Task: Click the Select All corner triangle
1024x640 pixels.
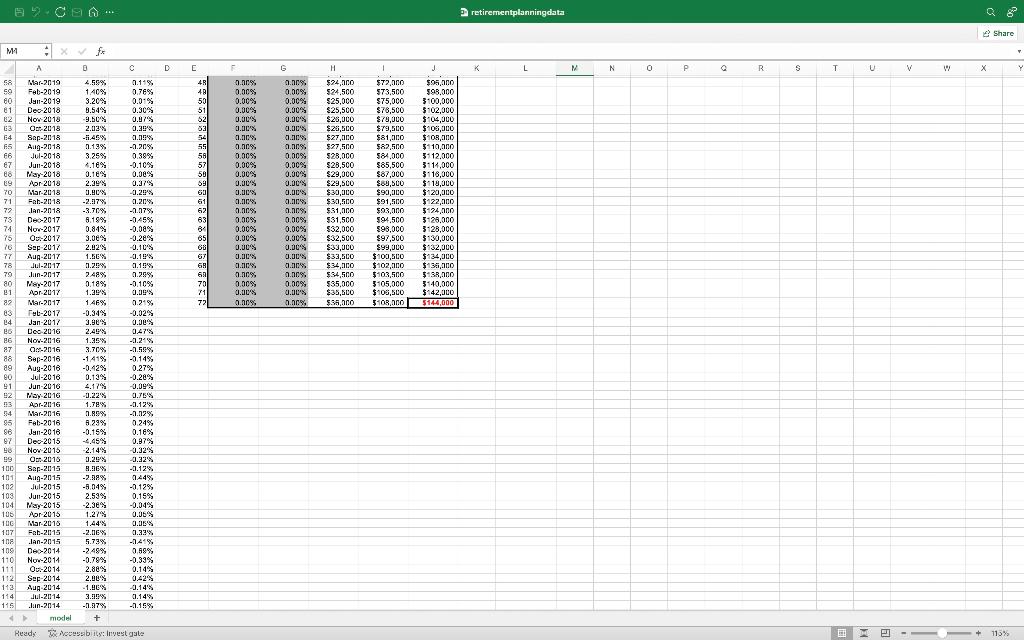Action: (x=8, y=69)
